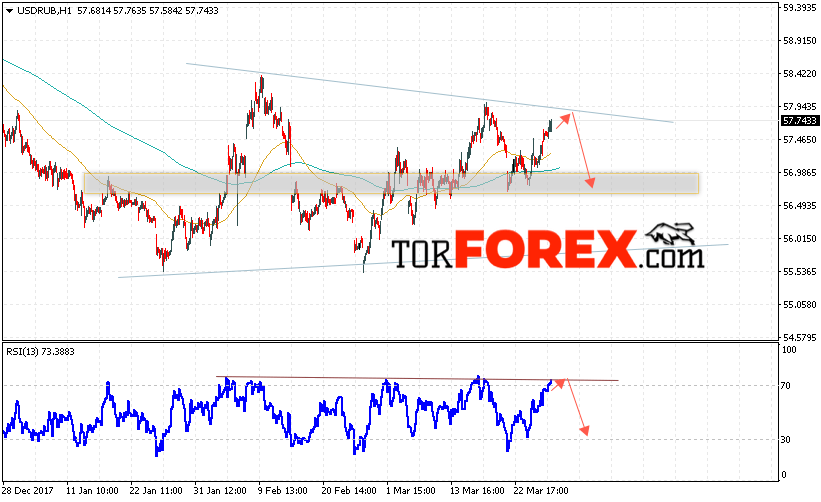Click the FOREX text of the watermark

546,249
